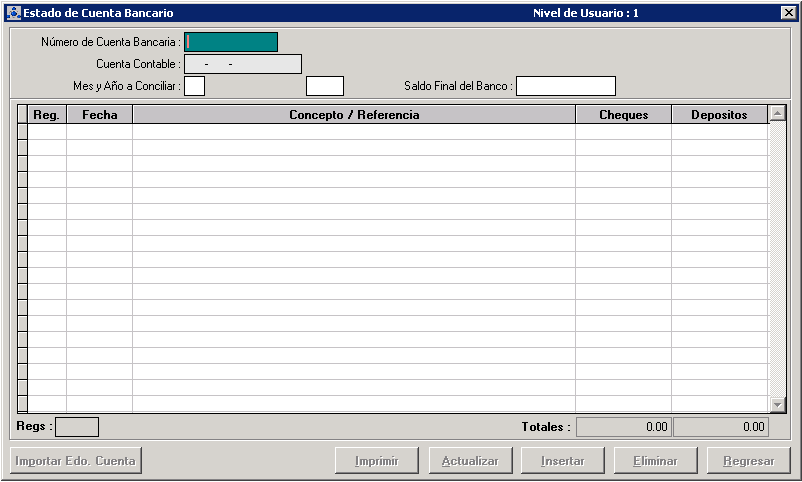
Task: Click the grid scrollbar down arrow
Action: pos(778,404)
